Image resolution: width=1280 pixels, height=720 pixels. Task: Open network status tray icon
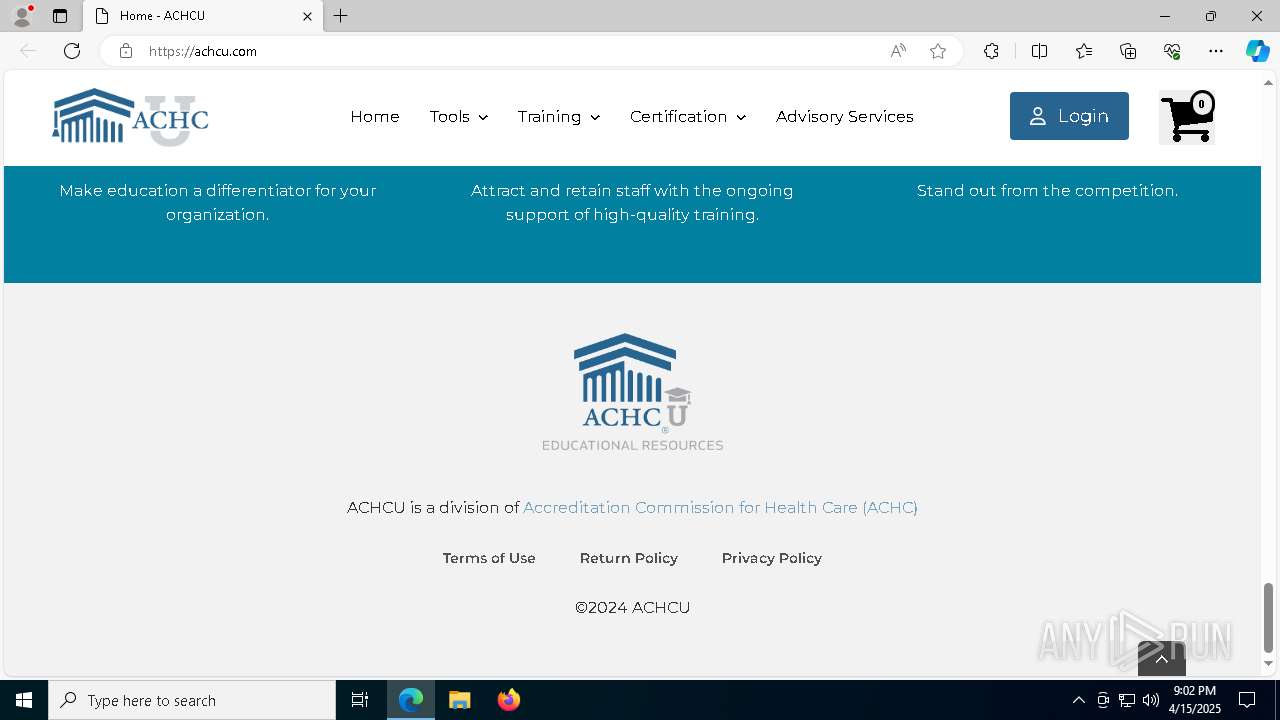pos(1127,700)
